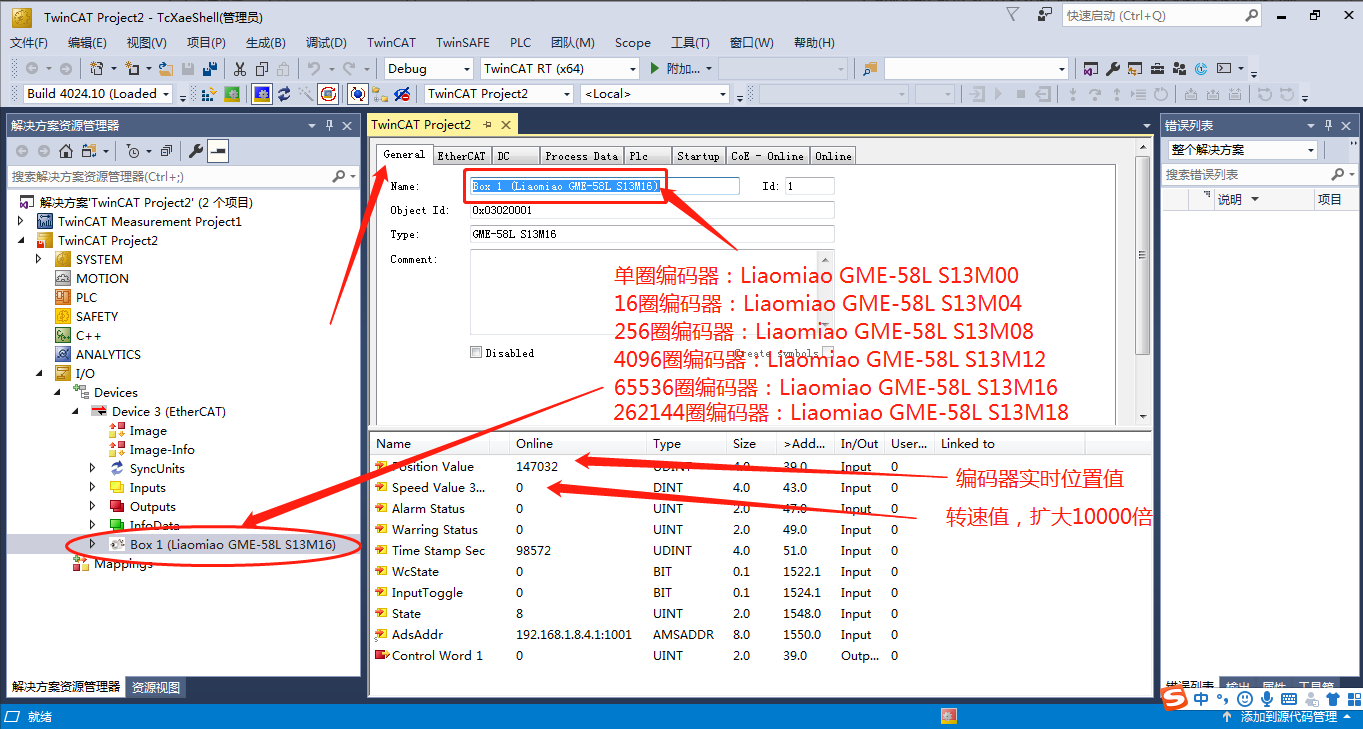
Task: Click the Properties wrench icon in main toolbar
Action: point(1112,69)
